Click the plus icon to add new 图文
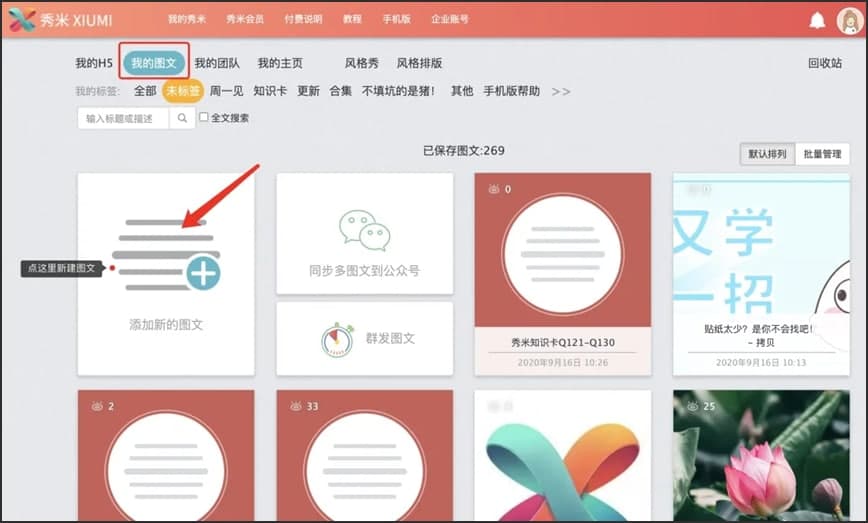The width and height of the screenshot is (868, 523). [x=203, y=273]
